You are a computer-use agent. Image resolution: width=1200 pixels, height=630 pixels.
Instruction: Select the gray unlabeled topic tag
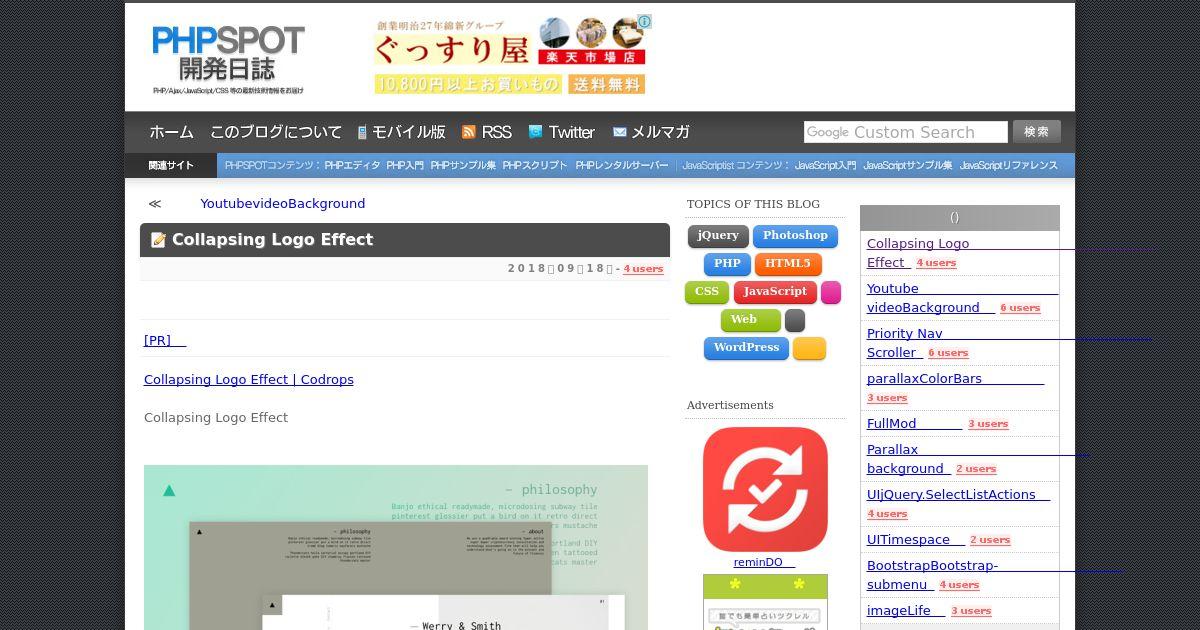tap(795, 320)
